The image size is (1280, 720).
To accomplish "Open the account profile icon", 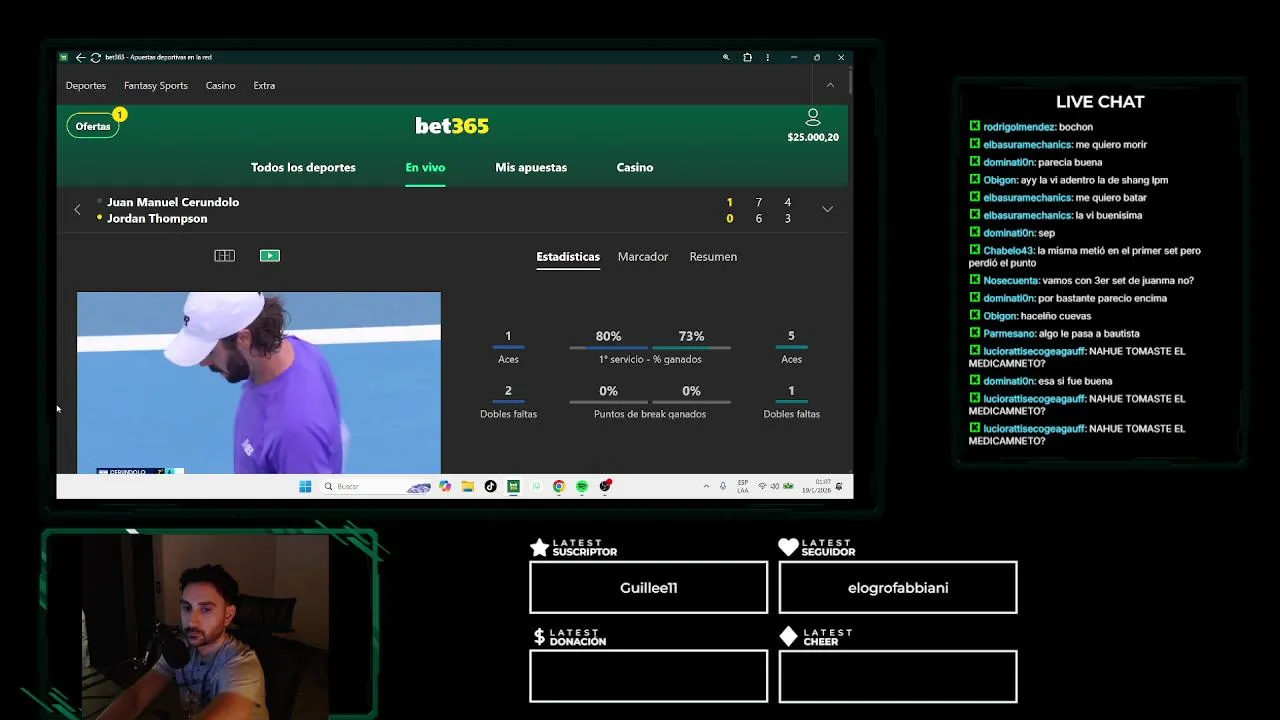I will [x=813, y=118].
